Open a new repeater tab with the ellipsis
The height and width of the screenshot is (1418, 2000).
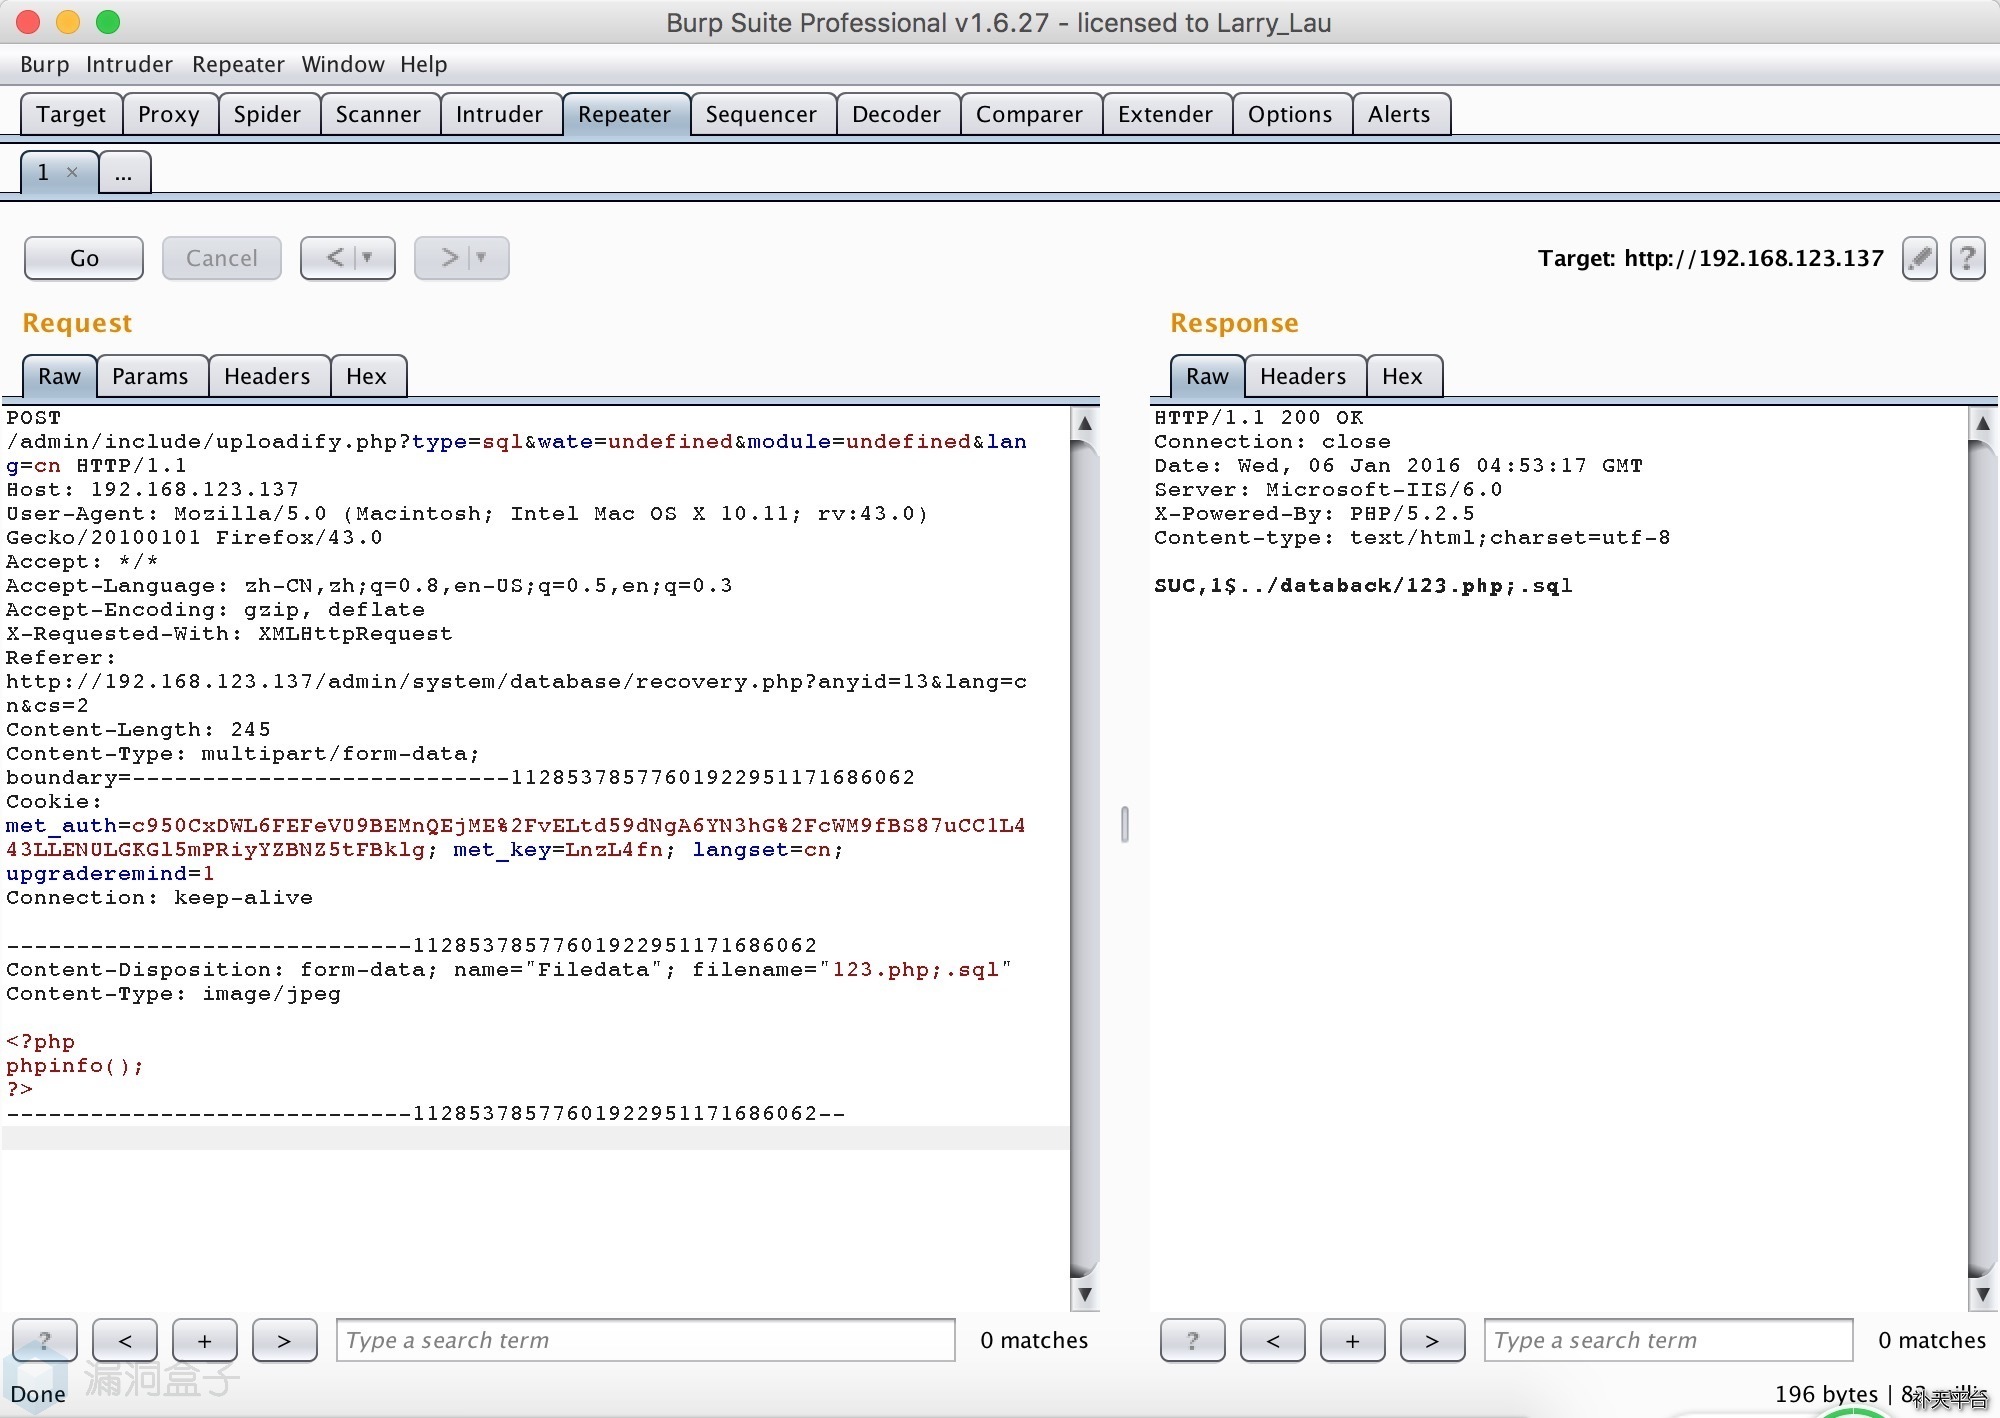tap(124, 173)
